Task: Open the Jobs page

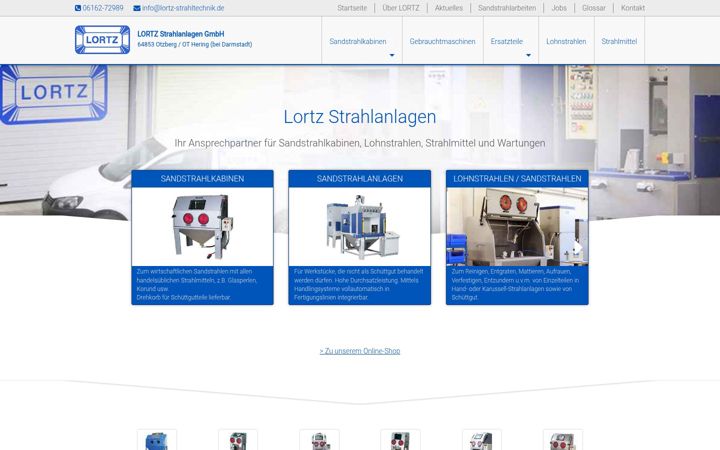Action: point(559,8)
